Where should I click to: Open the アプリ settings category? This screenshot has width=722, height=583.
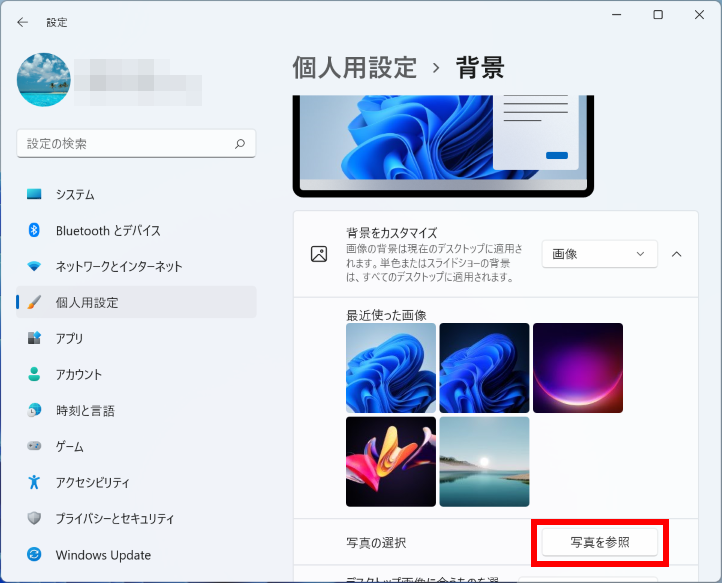(136, 338)
